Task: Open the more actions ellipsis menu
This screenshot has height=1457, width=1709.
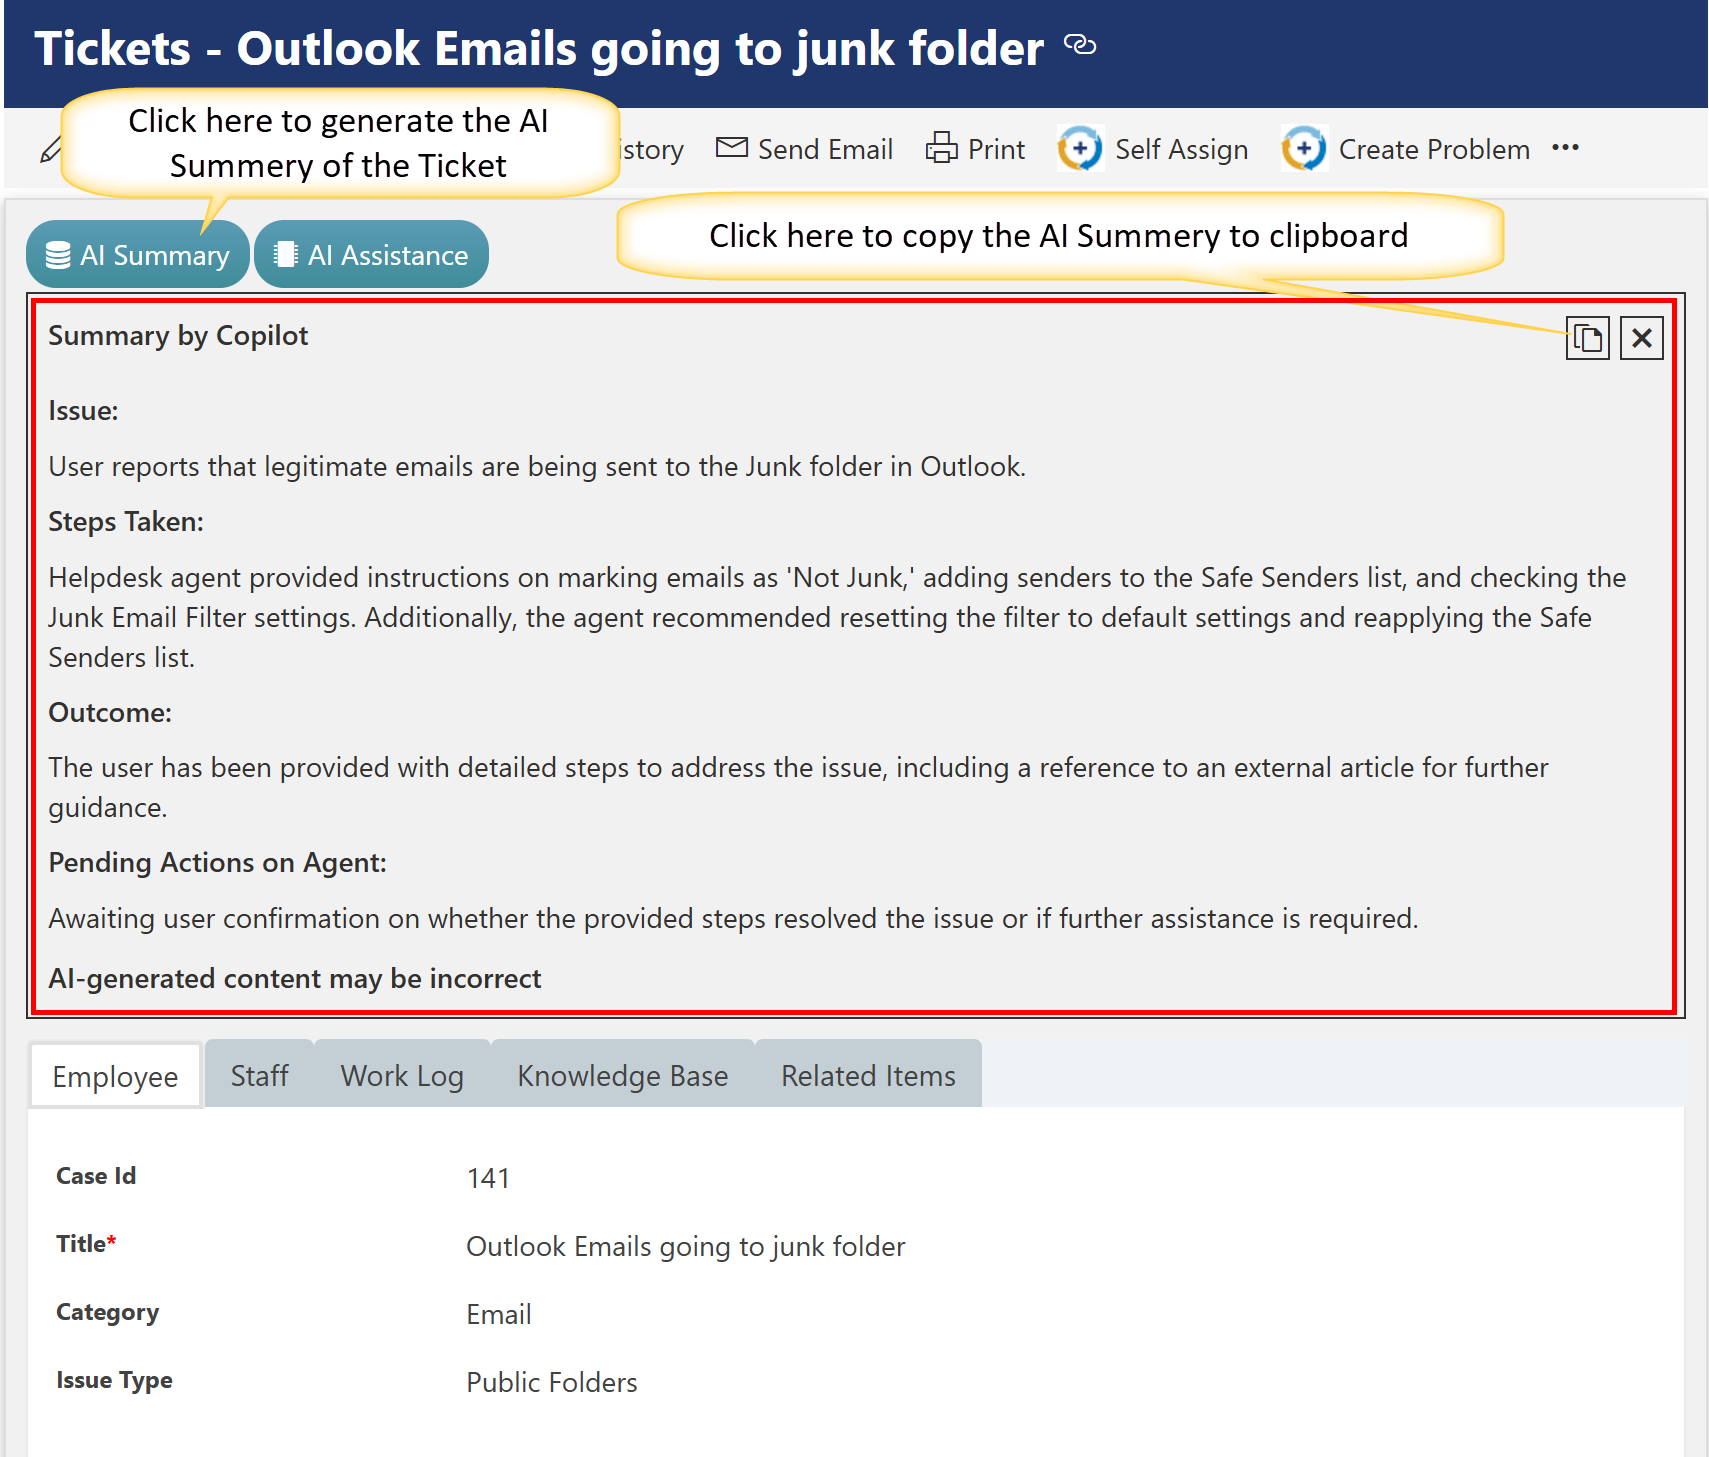Action: click(x=1565, y=148)
